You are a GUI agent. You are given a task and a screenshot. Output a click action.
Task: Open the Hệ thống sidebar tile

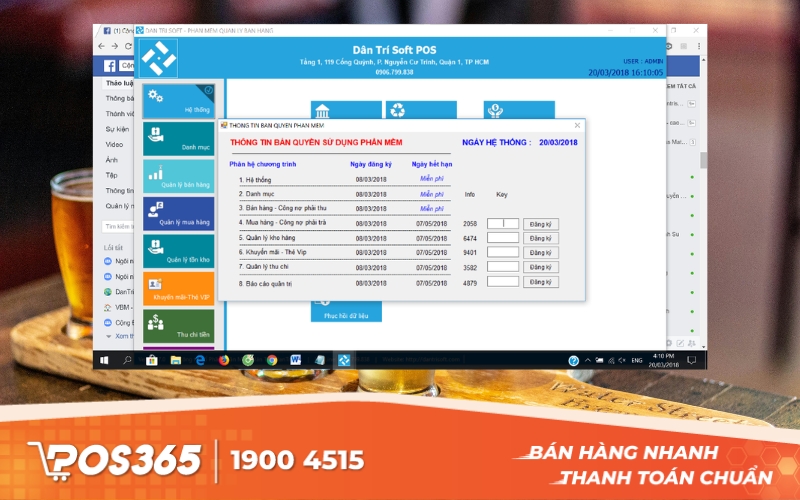click(x=179, y=101)
